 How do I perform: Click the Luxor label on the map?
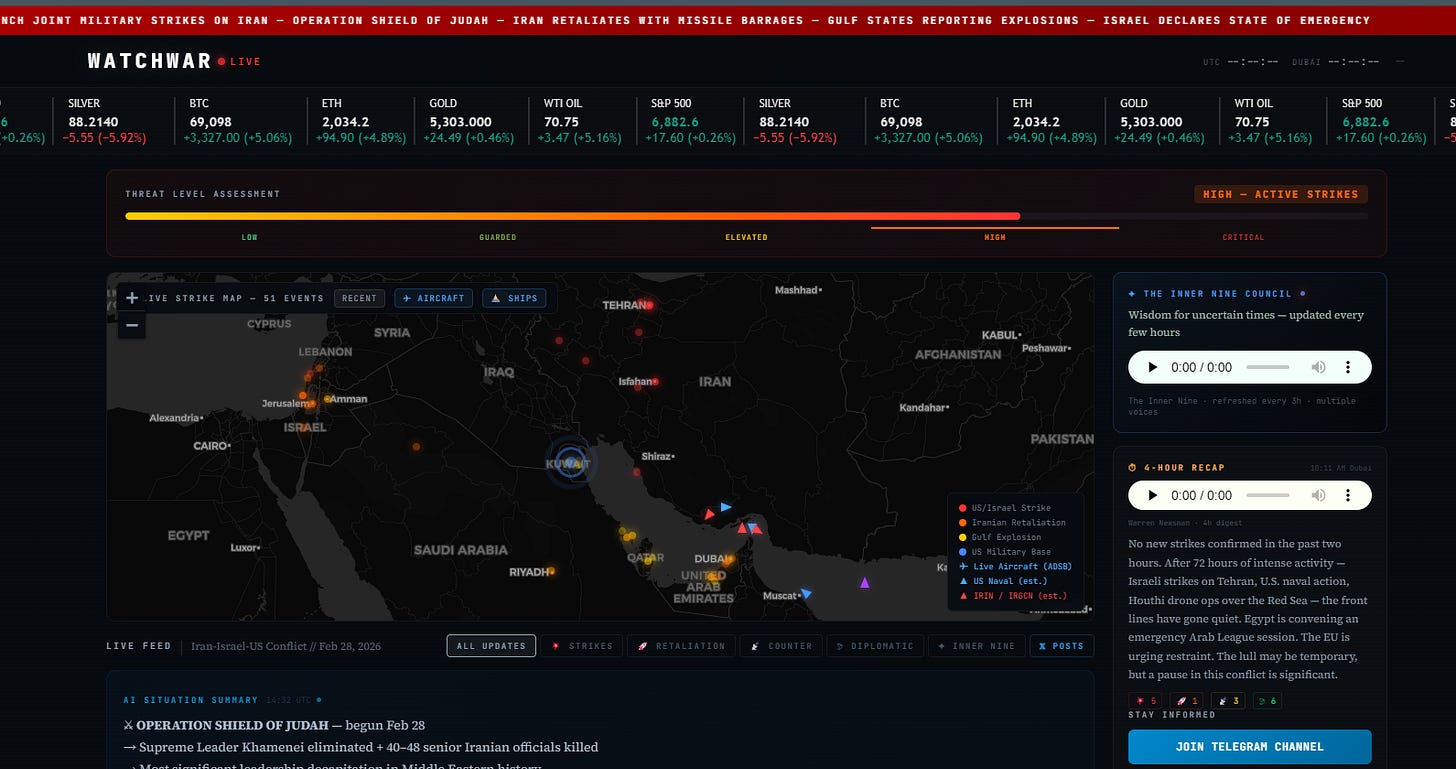(245, 548)
